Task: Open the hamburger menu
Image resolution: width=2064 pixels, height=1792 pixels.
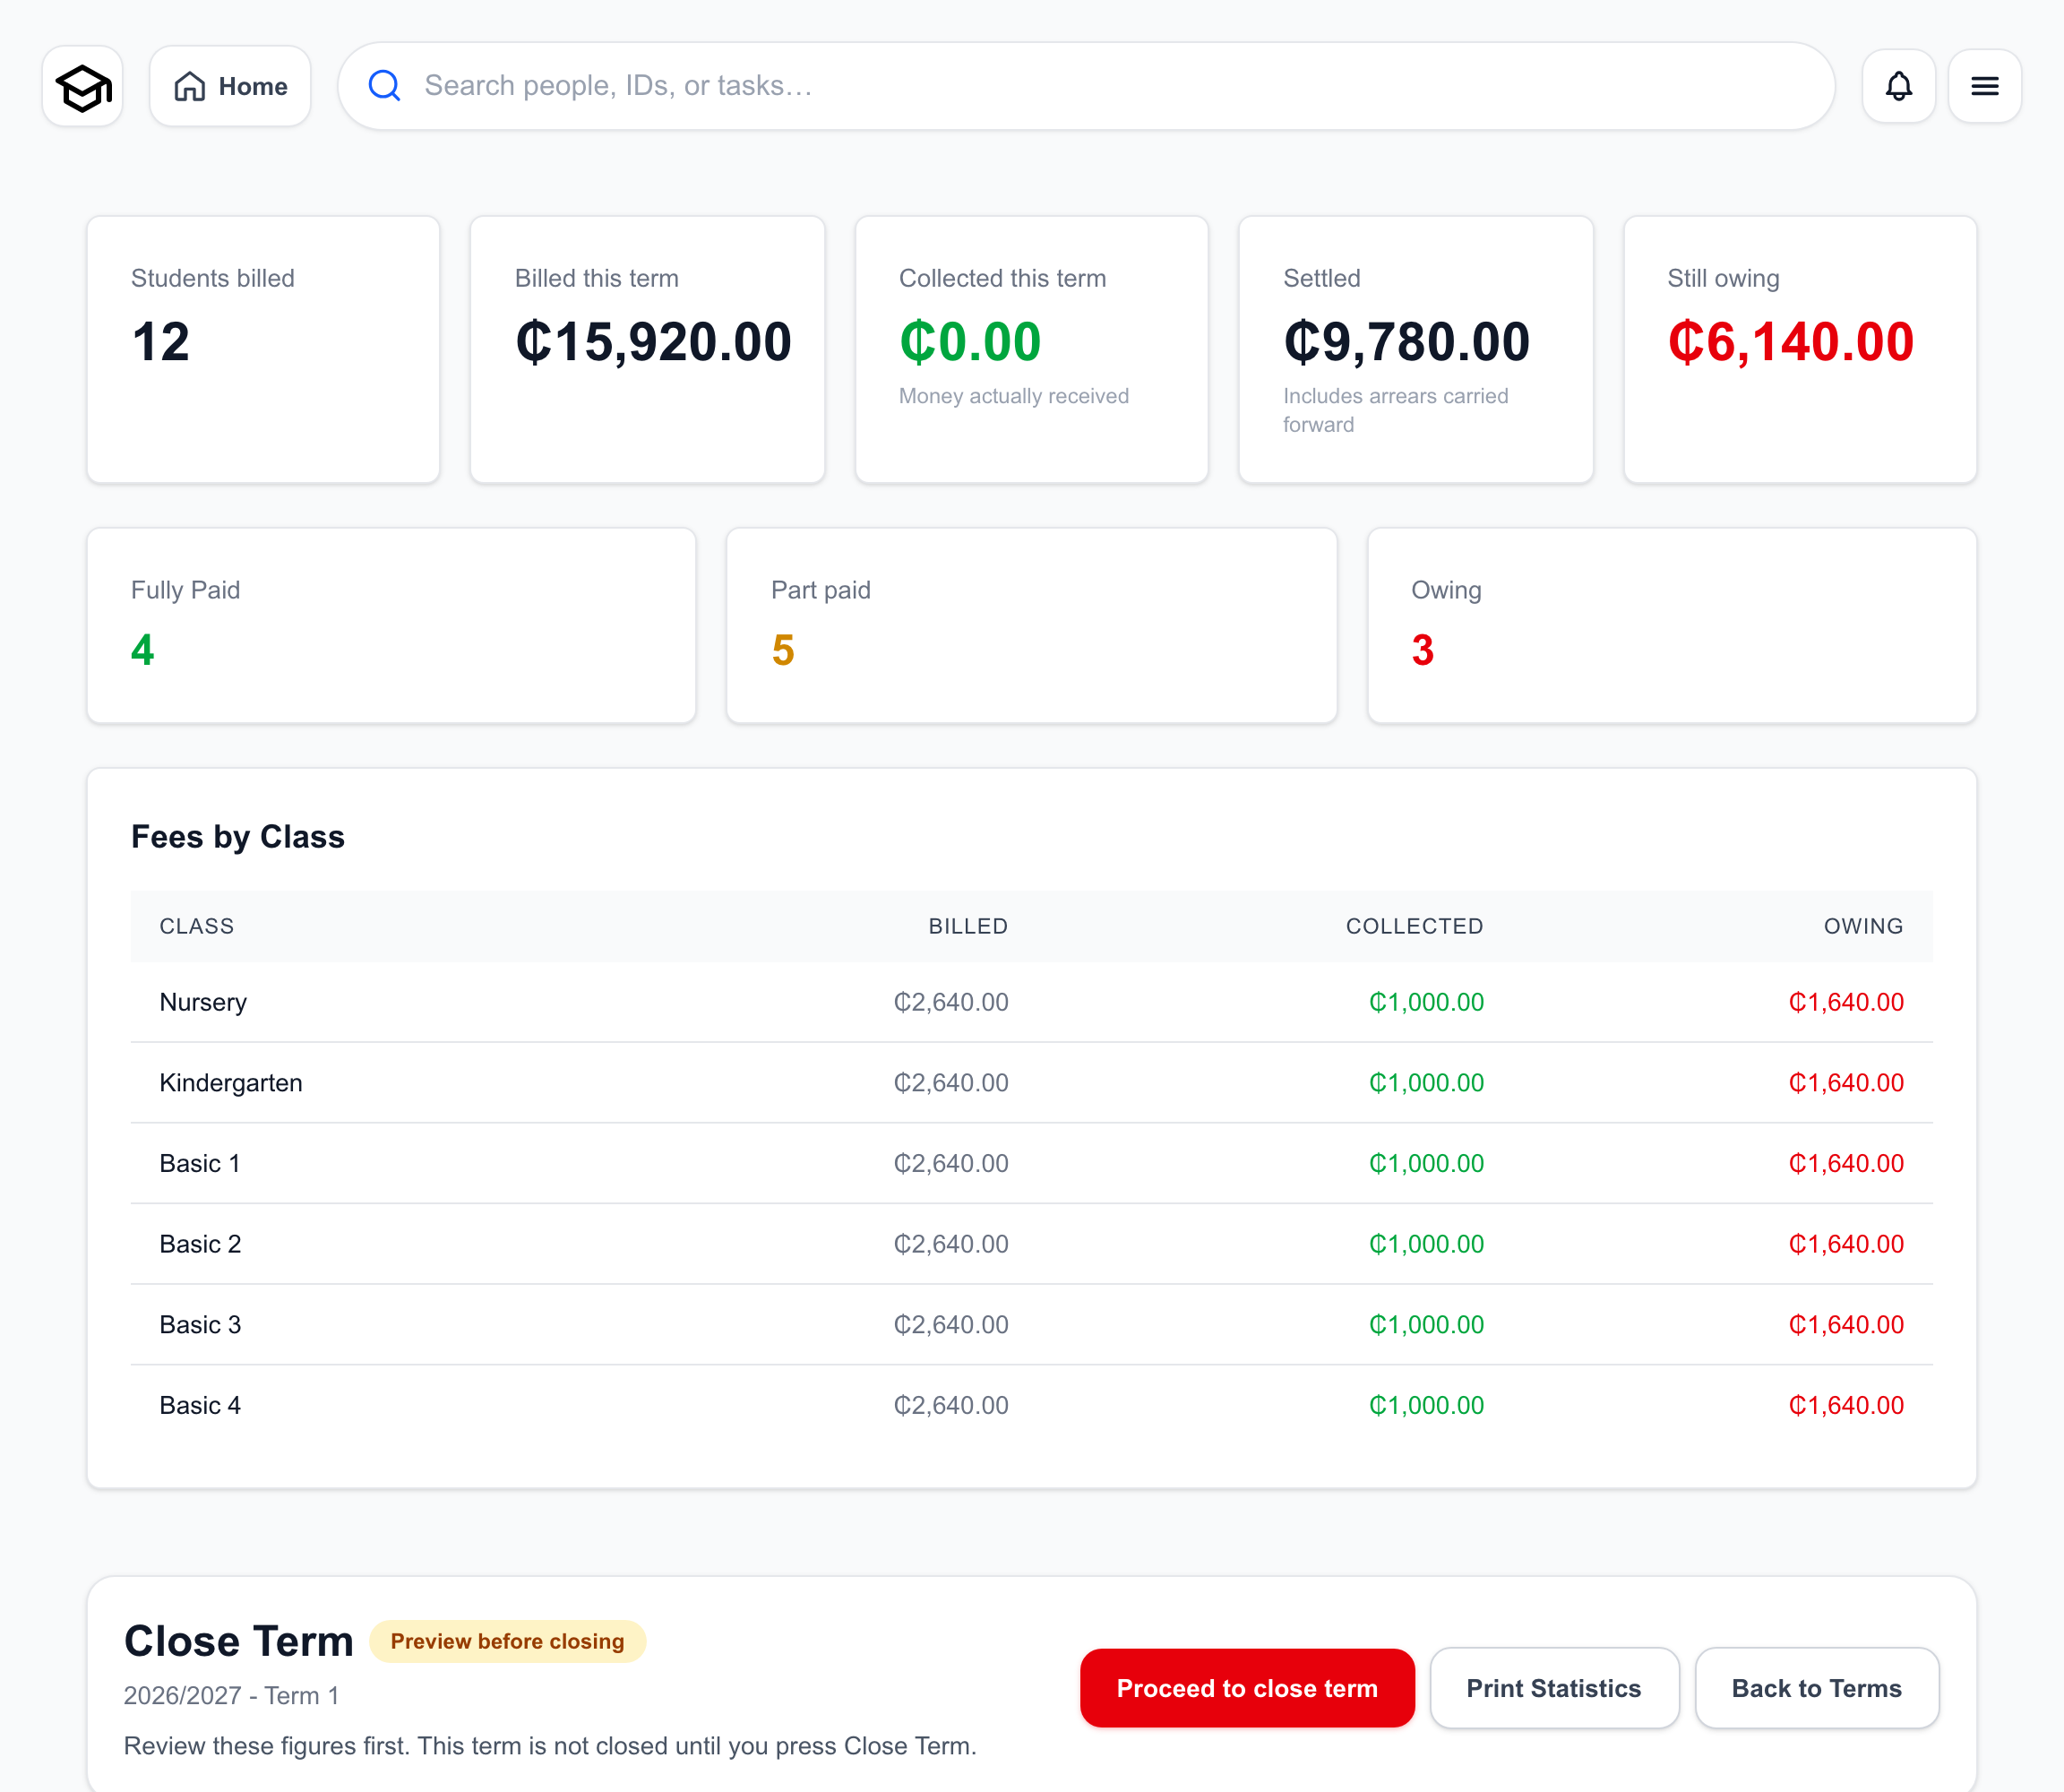Action: (1984, 87)
